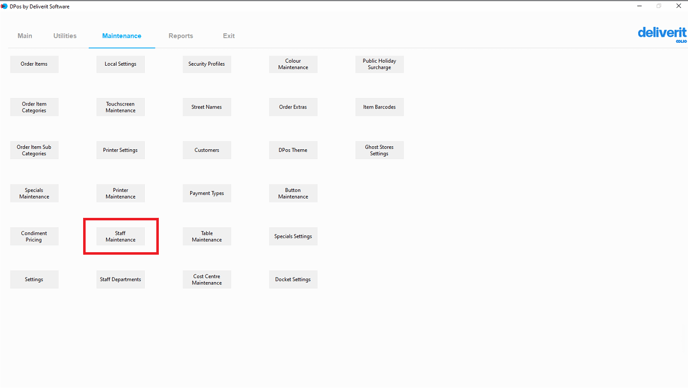Click the DPos app icon in title bar
688x388 pixels.
(4, 6)
